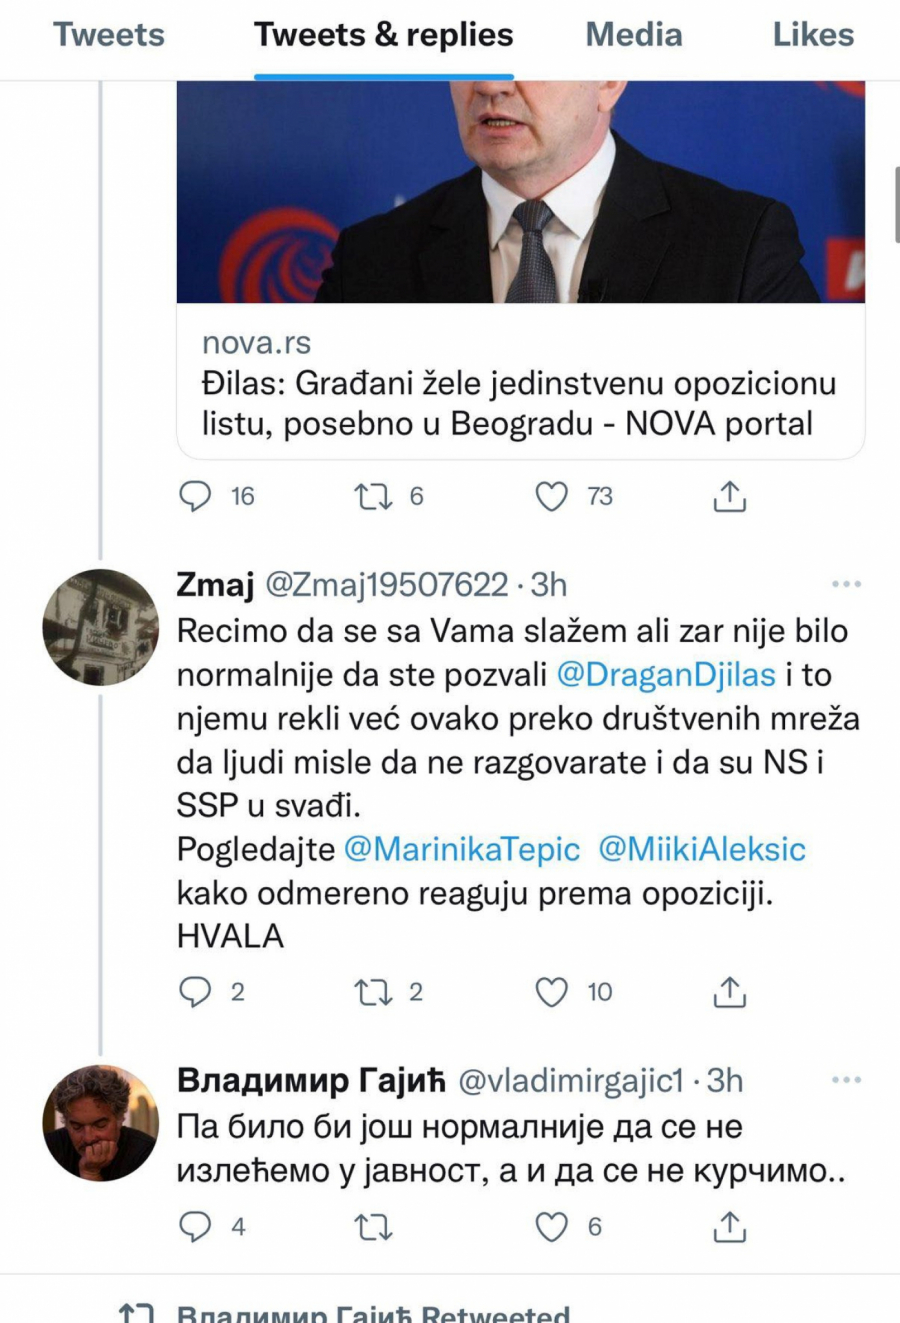This screenshot has height=1323, width=900.
Task: Retweet Zmaj's tweet
Action: 373,991
